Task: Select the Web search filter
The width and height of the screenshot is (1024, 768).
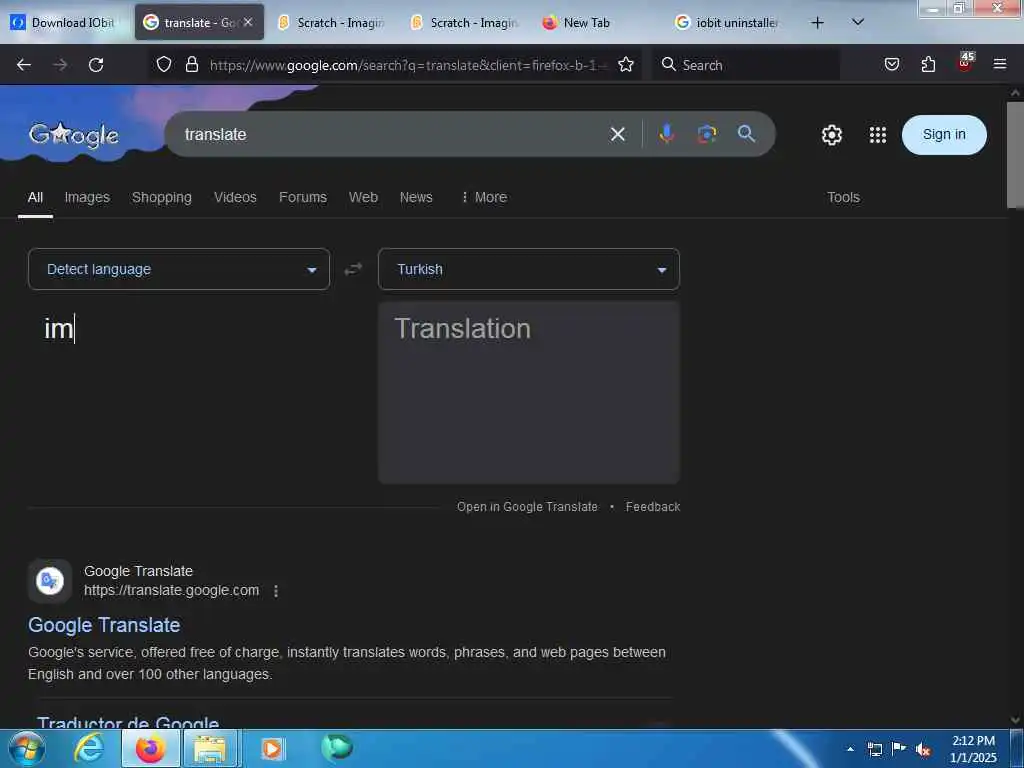Action: pyautogui.click(x=363, y=197)
